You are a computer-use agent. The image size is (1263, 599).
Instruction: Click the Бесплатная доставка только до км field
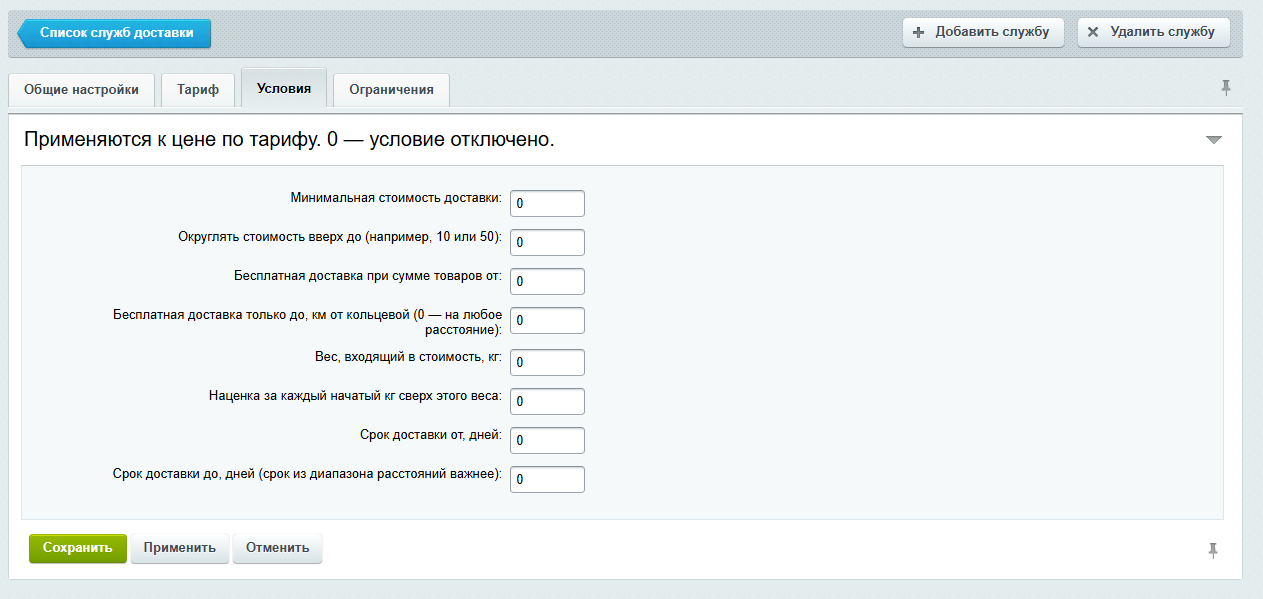547,321
